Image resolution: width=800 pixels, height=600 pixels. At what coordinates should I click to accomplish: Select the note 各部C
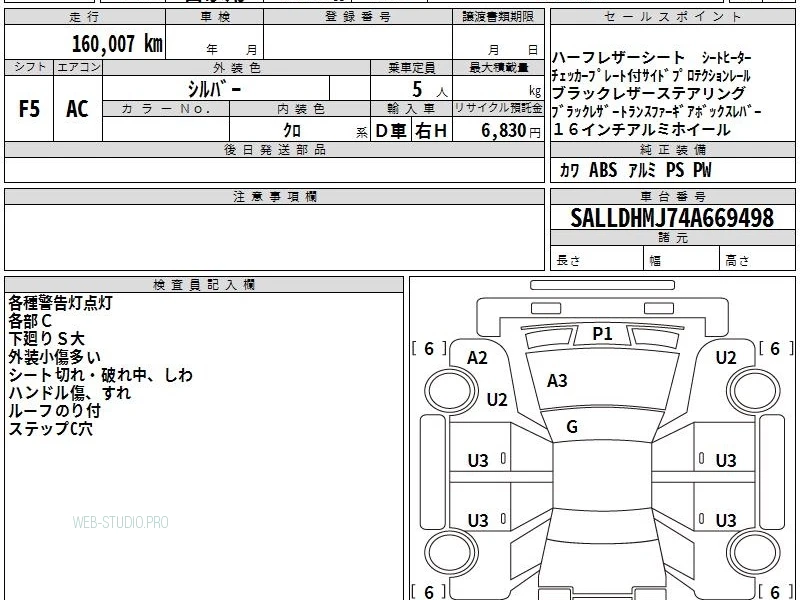pyautogui.click(x=30, y=321)
